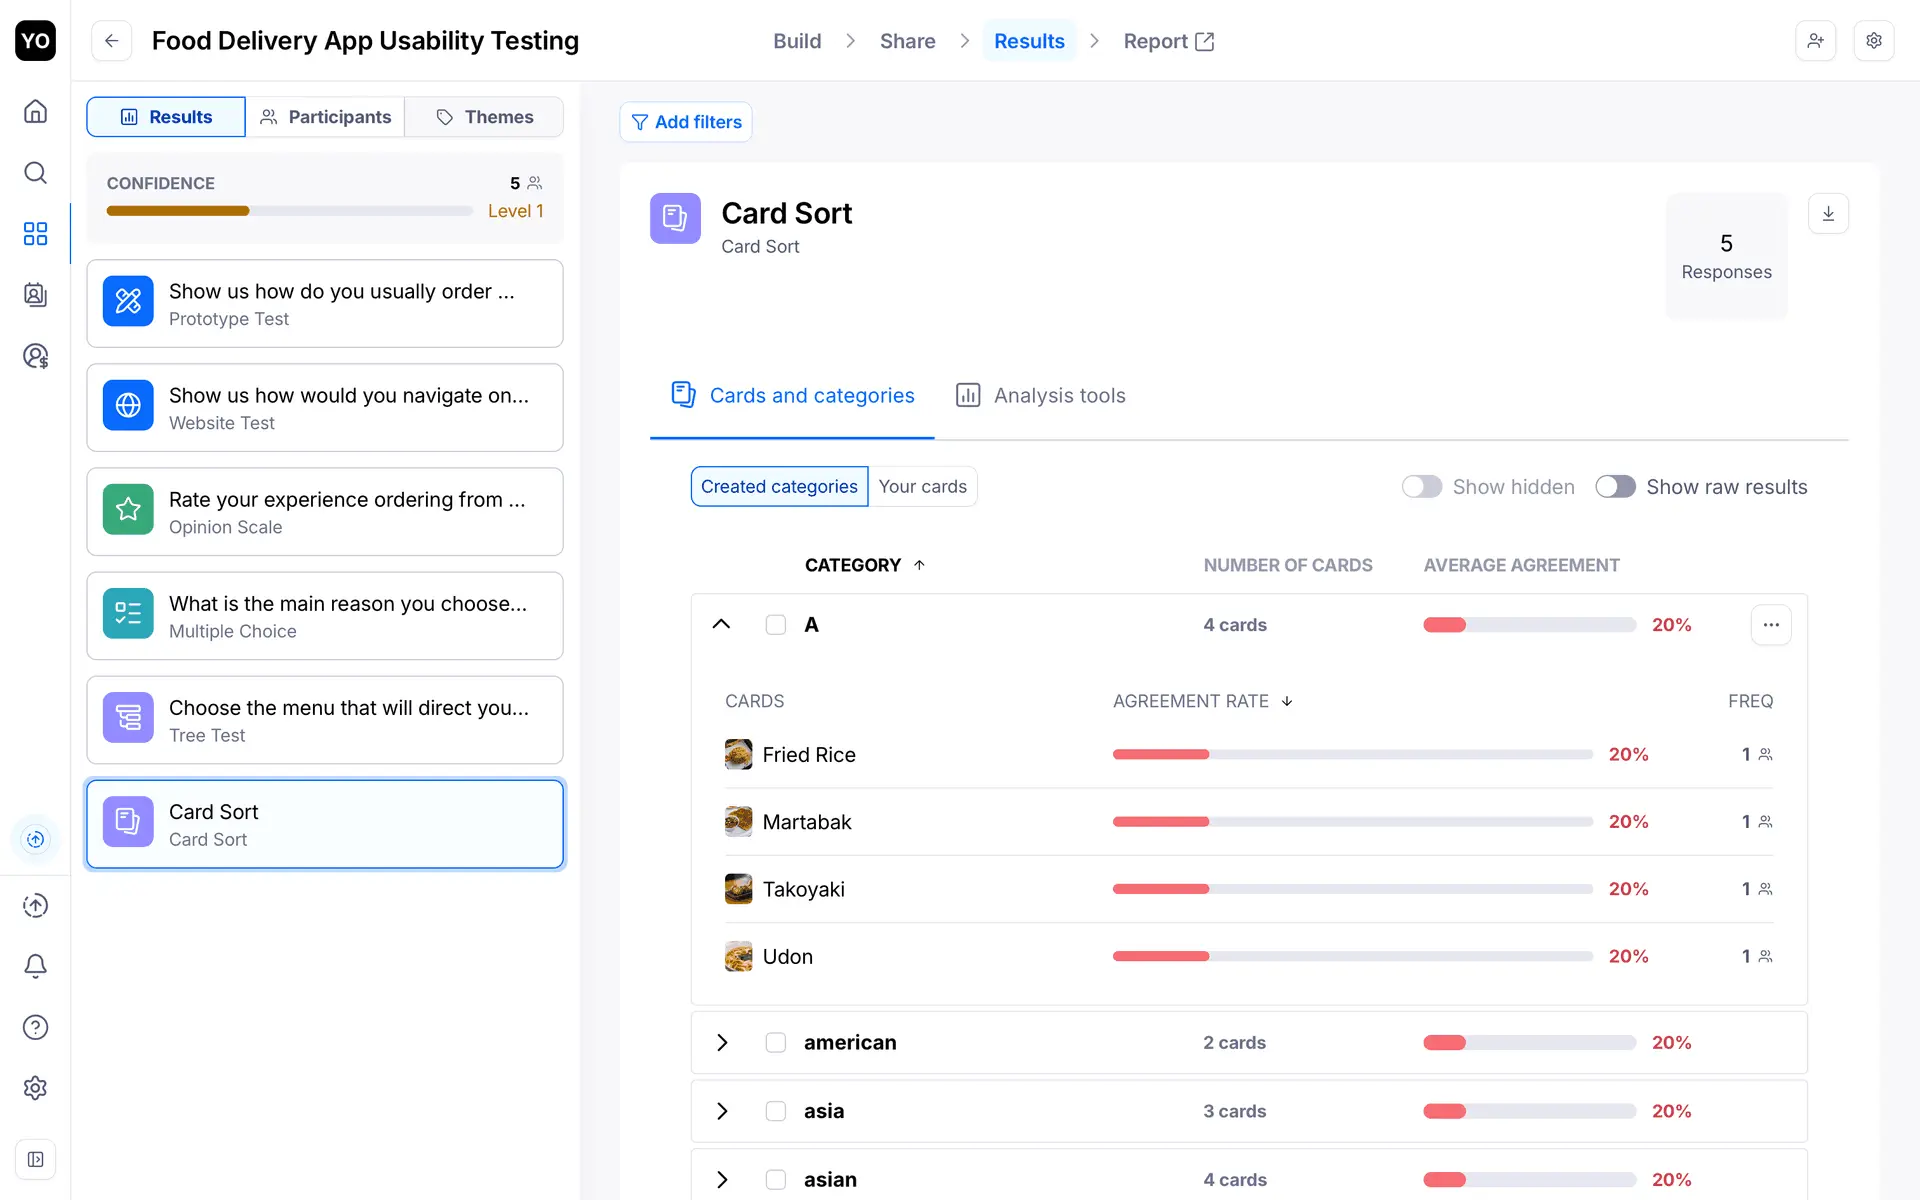Screen dimensions: 1920x1200
Task: Click the back arrow button
Action: [112, 41]
